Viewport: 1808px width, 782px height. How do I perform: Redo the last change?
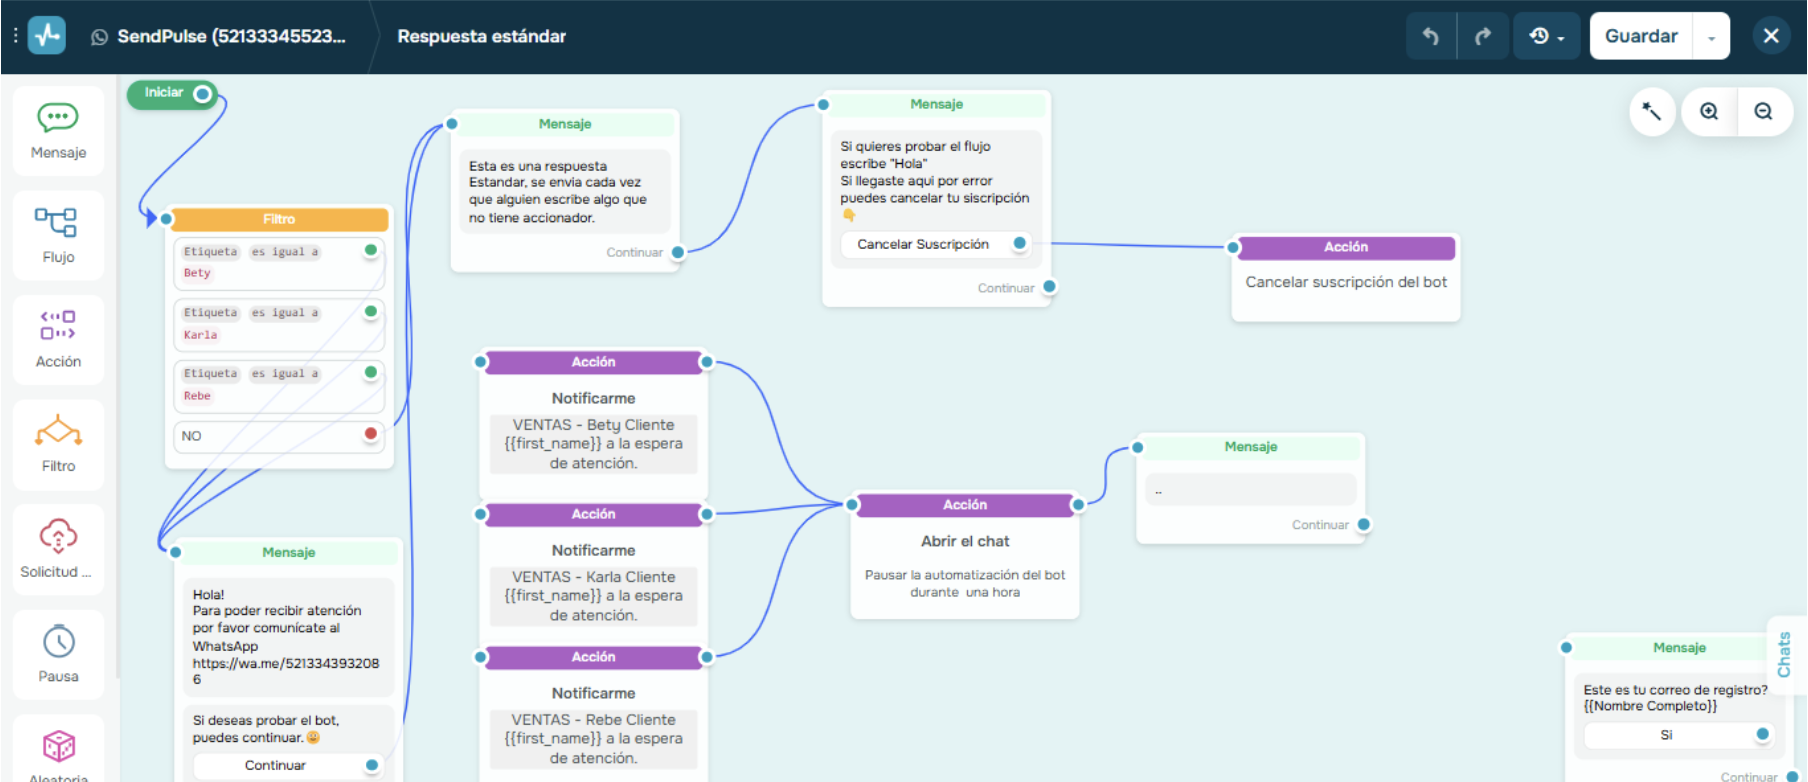click(1483, 36)
